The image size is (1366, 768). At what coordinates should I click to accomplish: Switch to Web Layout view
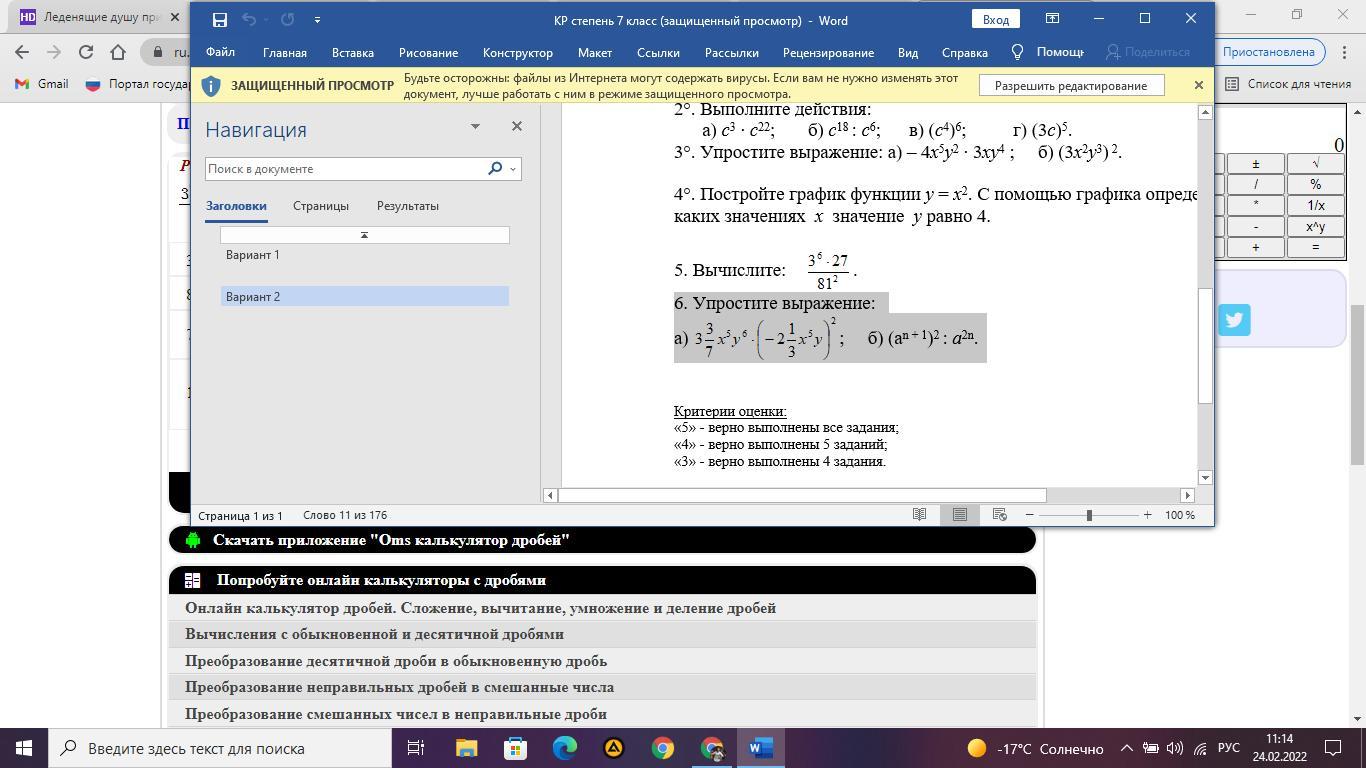(x=999, y=514)
